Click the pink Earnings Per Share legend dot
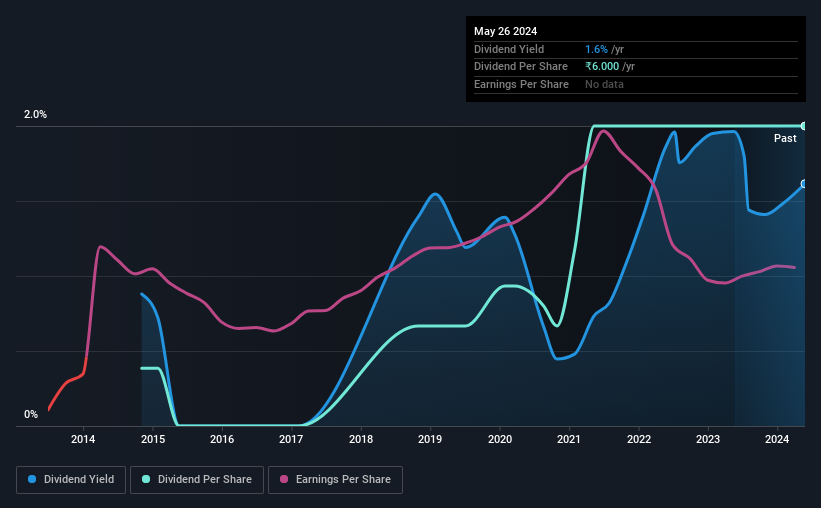Image resolution: width=821 pixels, height=508 pixels. [x=284, y=479]
